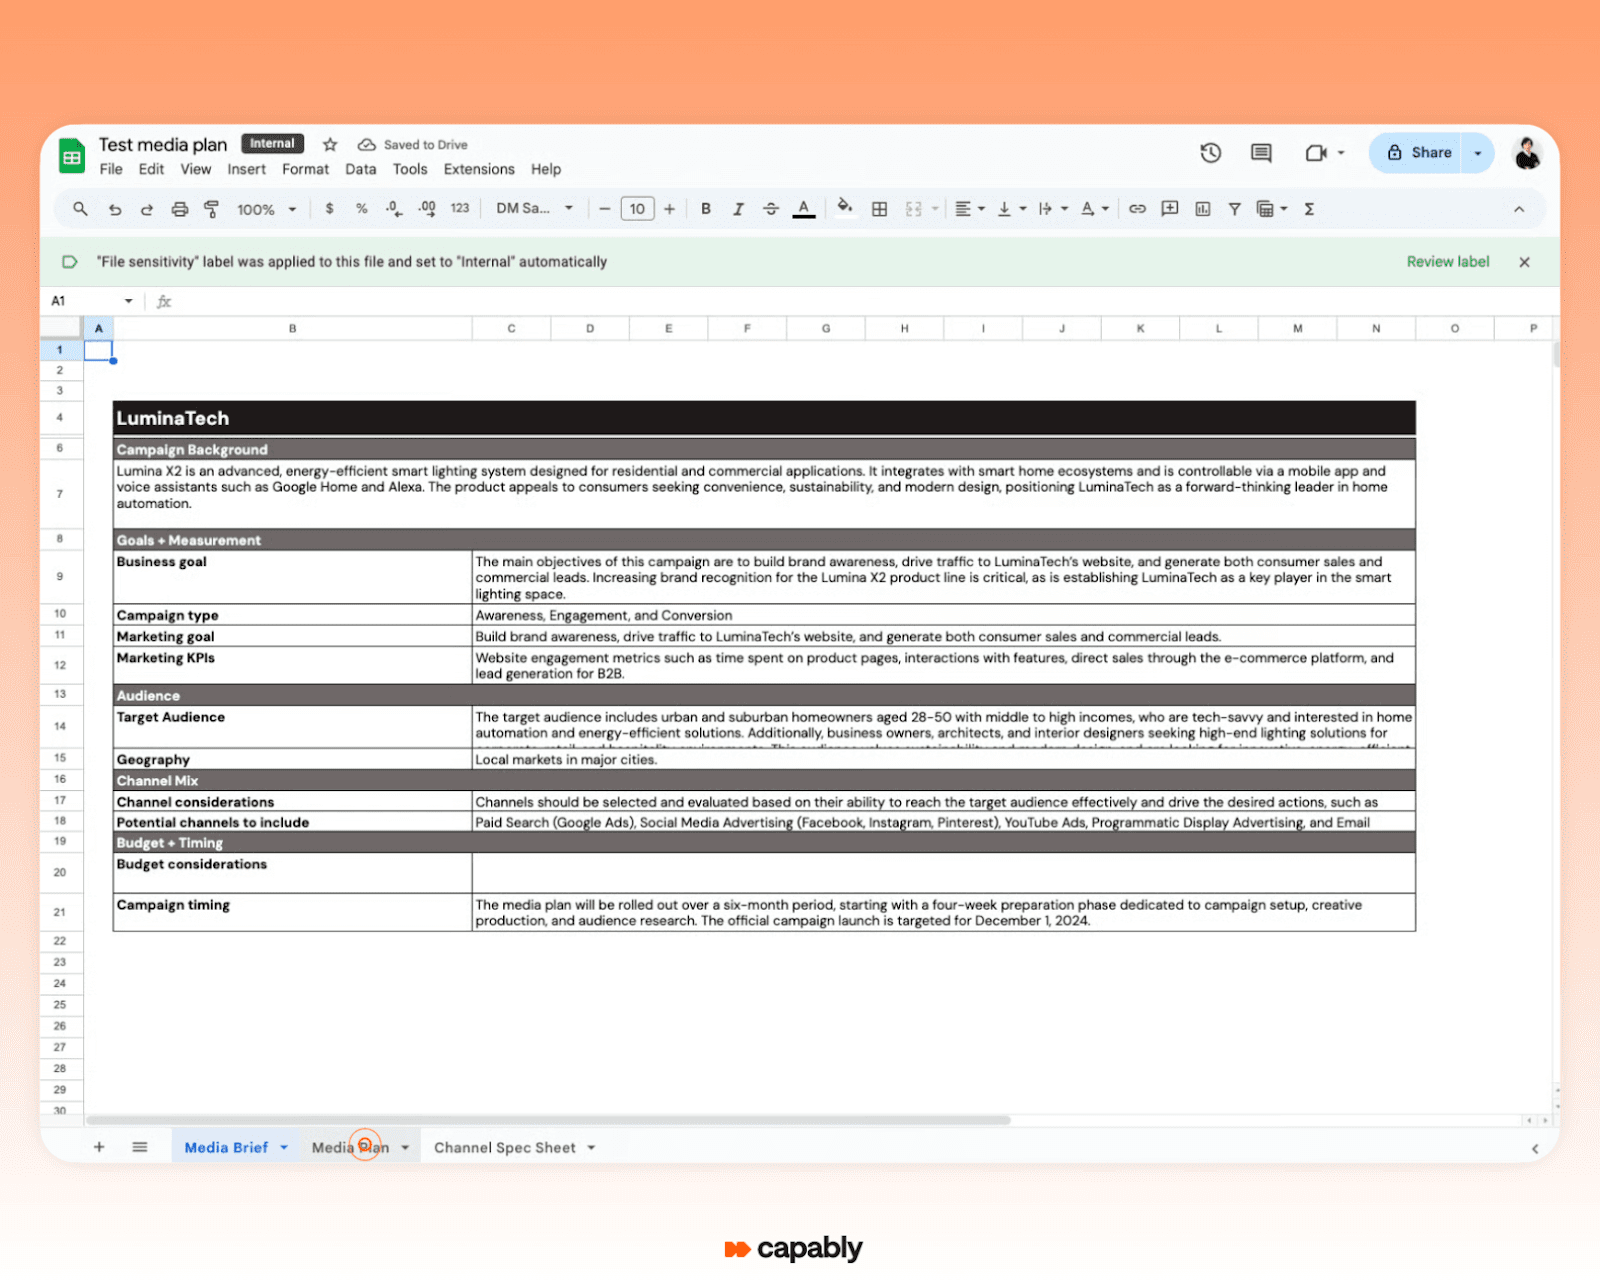The height and width of the screenshot is (1287, 1600).
Task: Open the Help menu
Action: pyautogui.click(x=546, y=169)
